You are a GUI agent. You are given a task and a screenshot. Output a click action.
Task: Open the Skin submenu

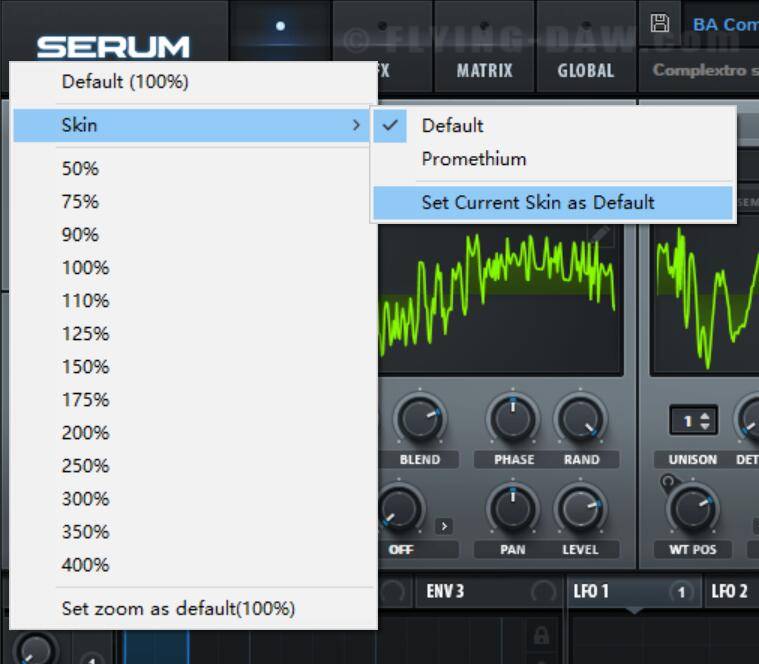[x=191, y=125]
